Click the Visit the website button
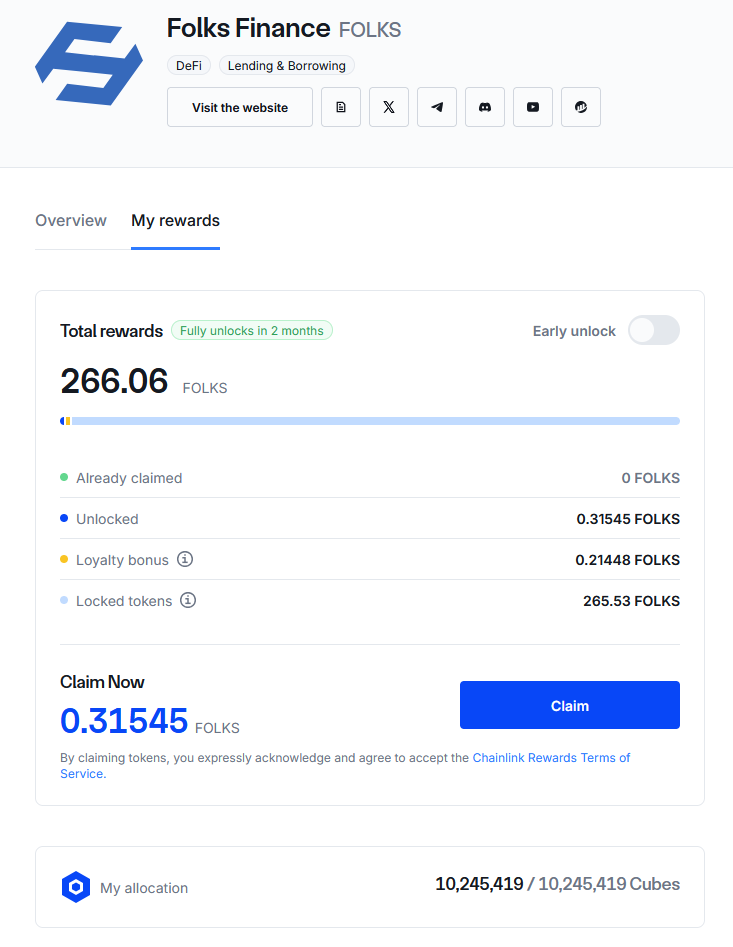Screen dimensions: 733x947 point(240,107)
